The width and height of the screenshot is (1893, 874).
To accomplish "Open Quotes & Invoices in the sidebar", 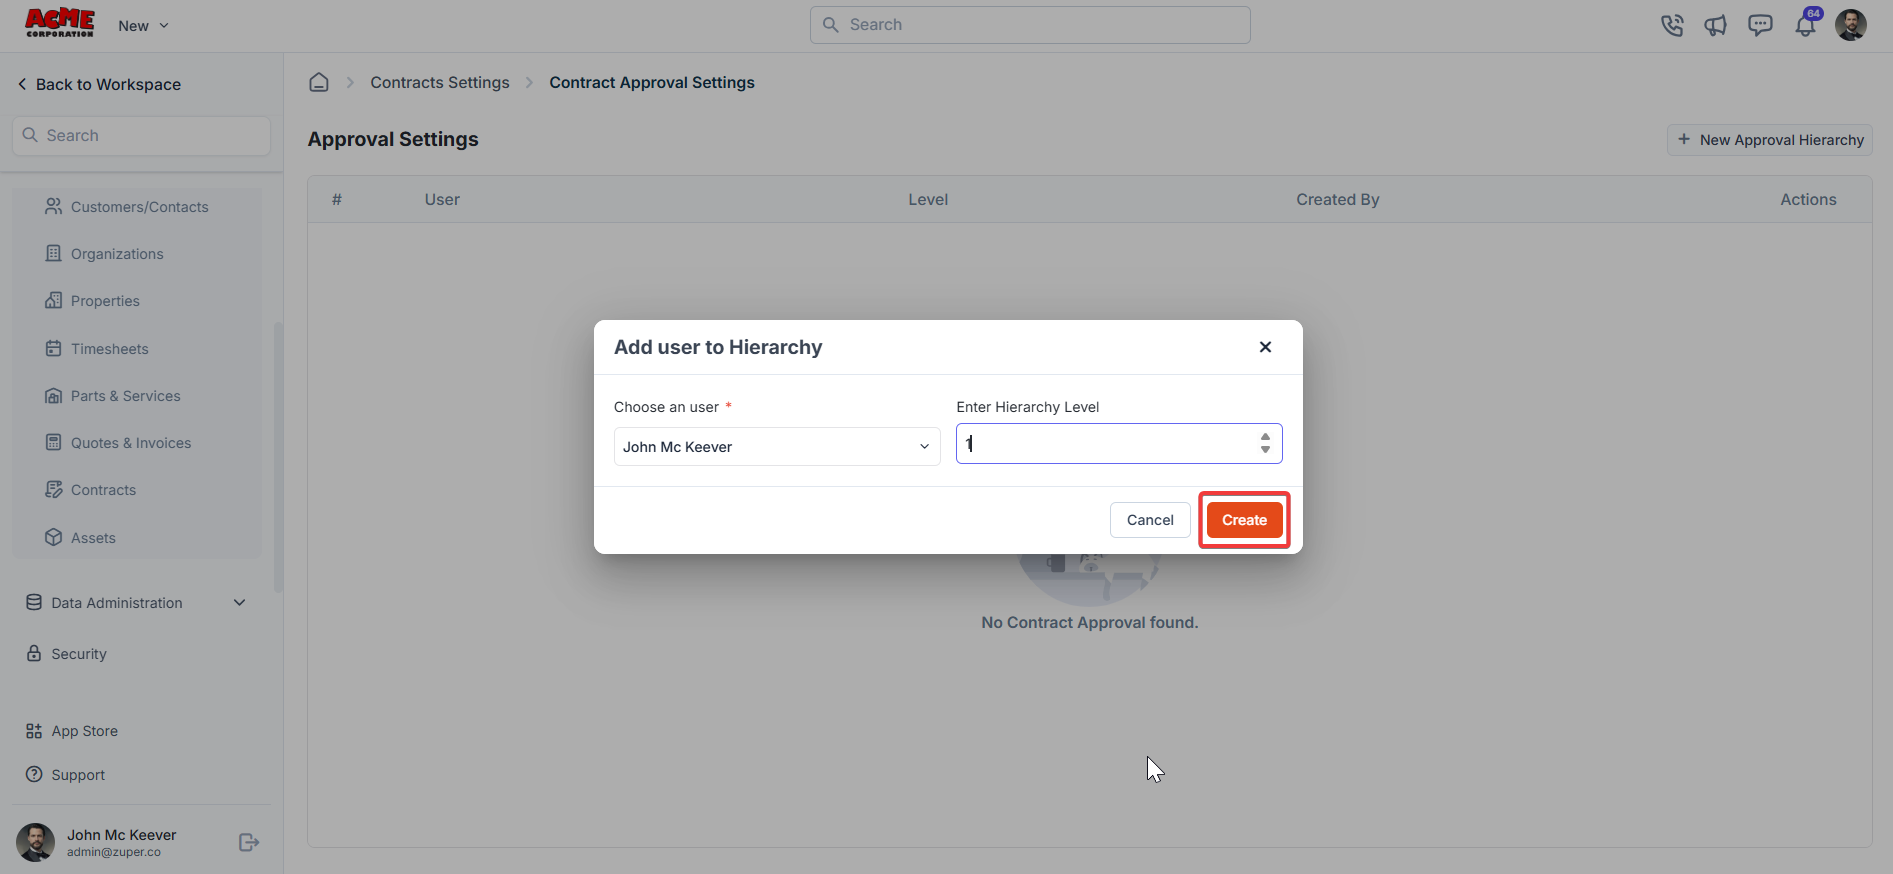I will [x=130, y=443].
